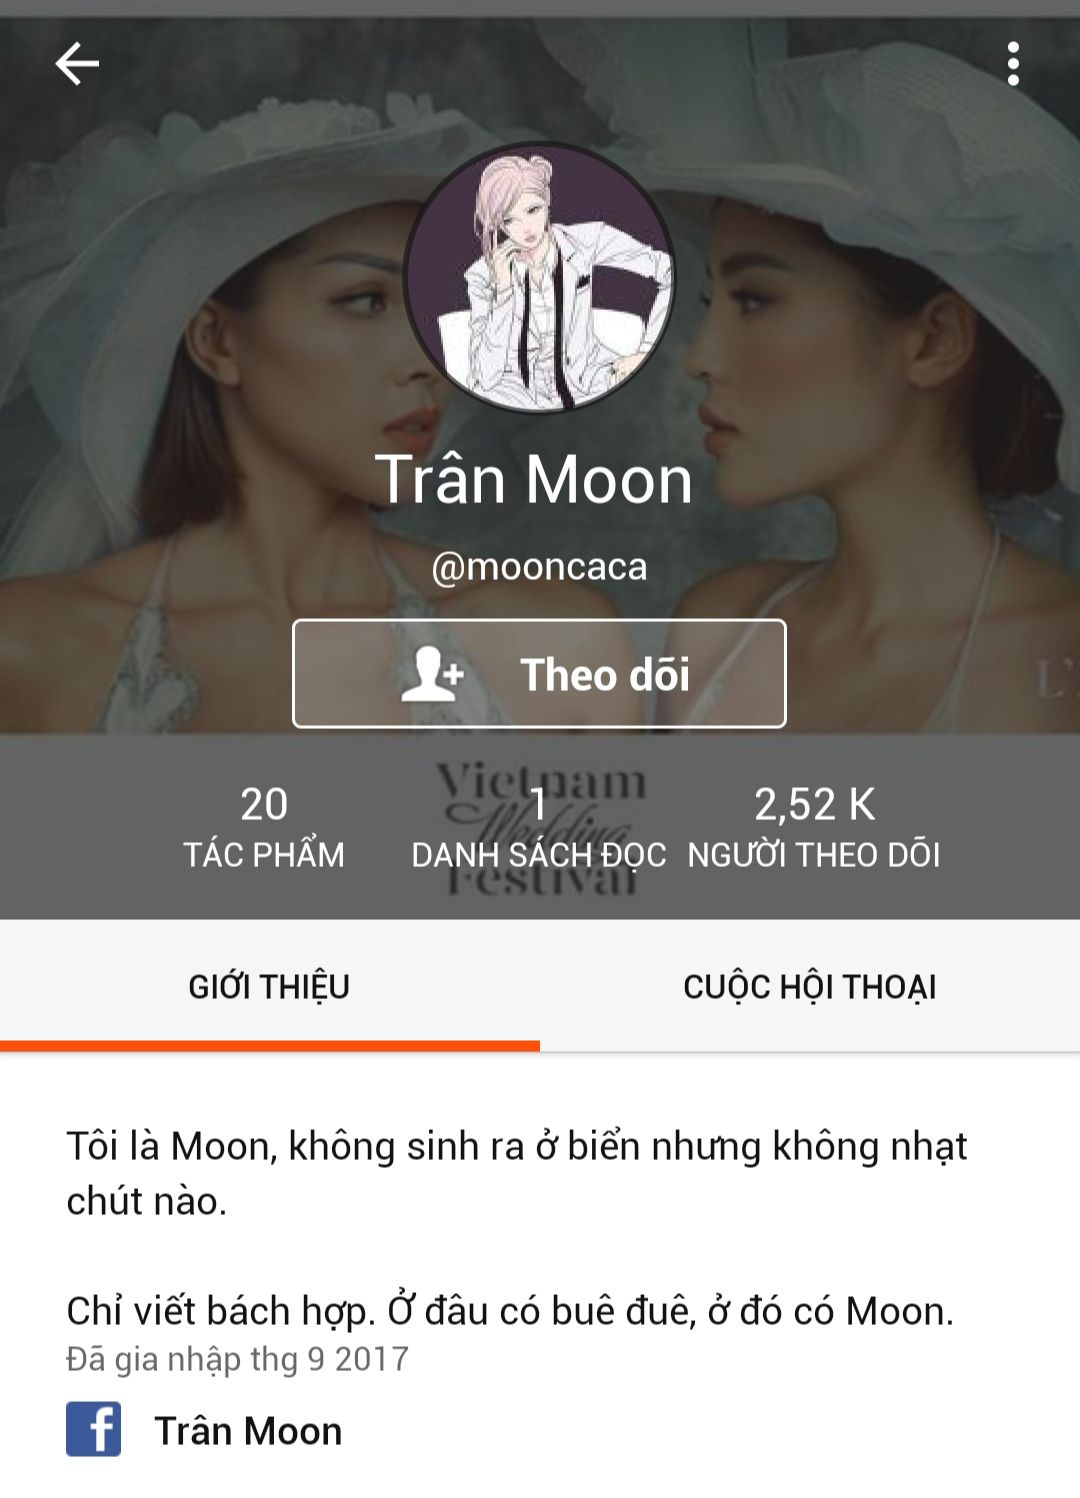Viewport: 1080px width, 1498px height.
Task: Click the Trân Moon display name heading
Action: click(x=534, y=479)
